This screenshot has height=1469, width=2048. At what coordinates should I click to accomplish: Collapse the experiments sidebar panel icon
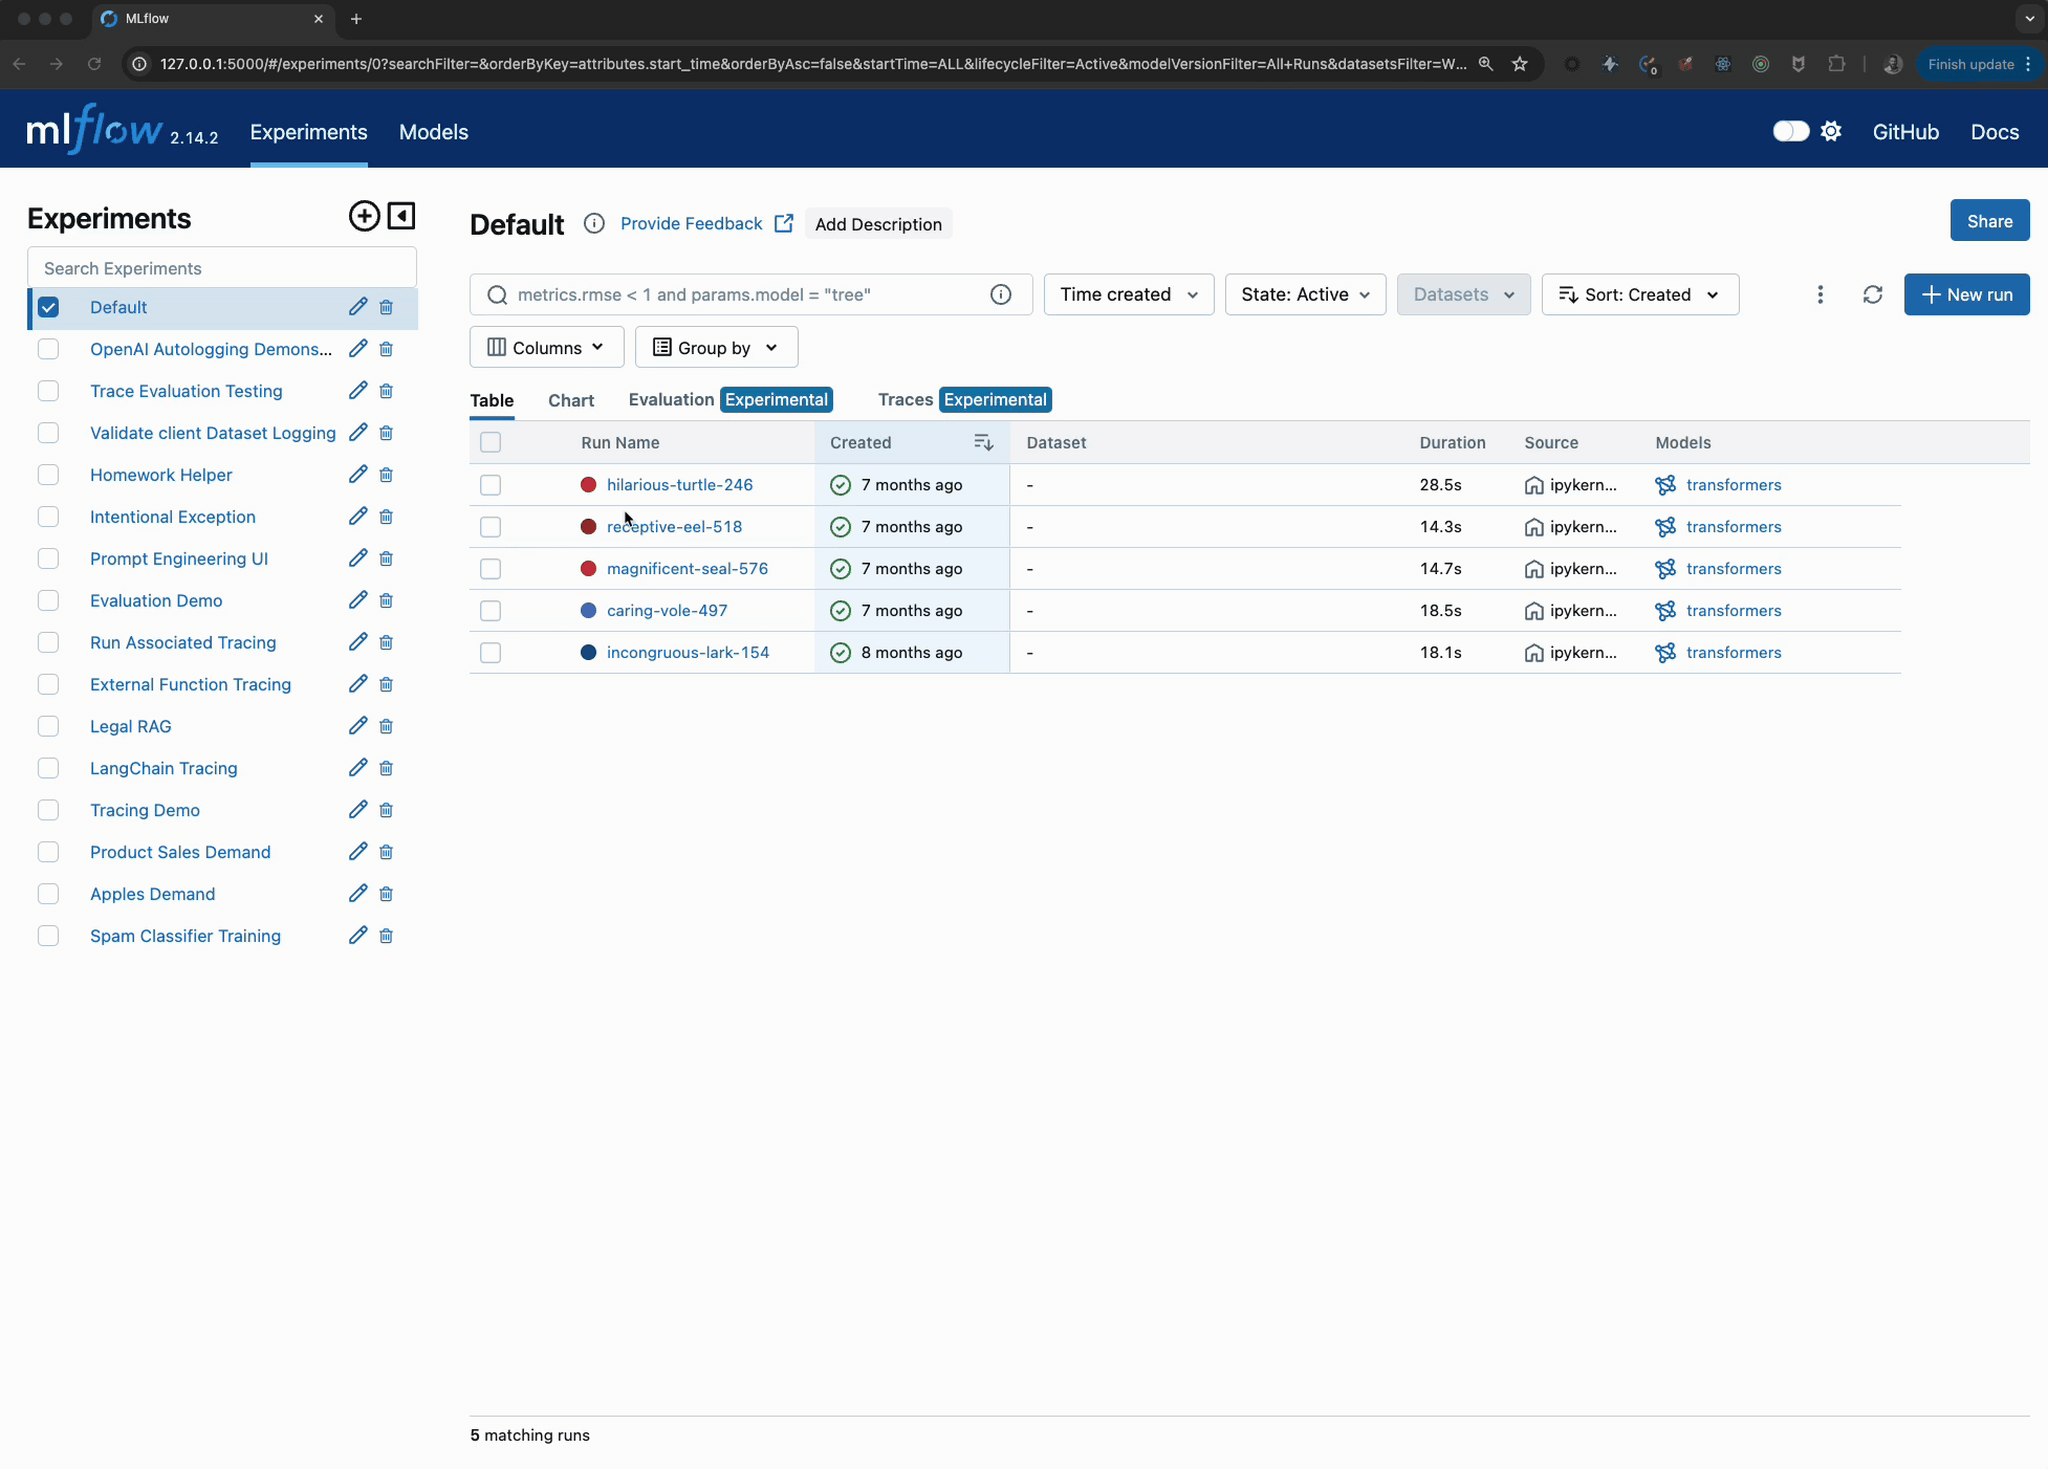pos(401,216)
